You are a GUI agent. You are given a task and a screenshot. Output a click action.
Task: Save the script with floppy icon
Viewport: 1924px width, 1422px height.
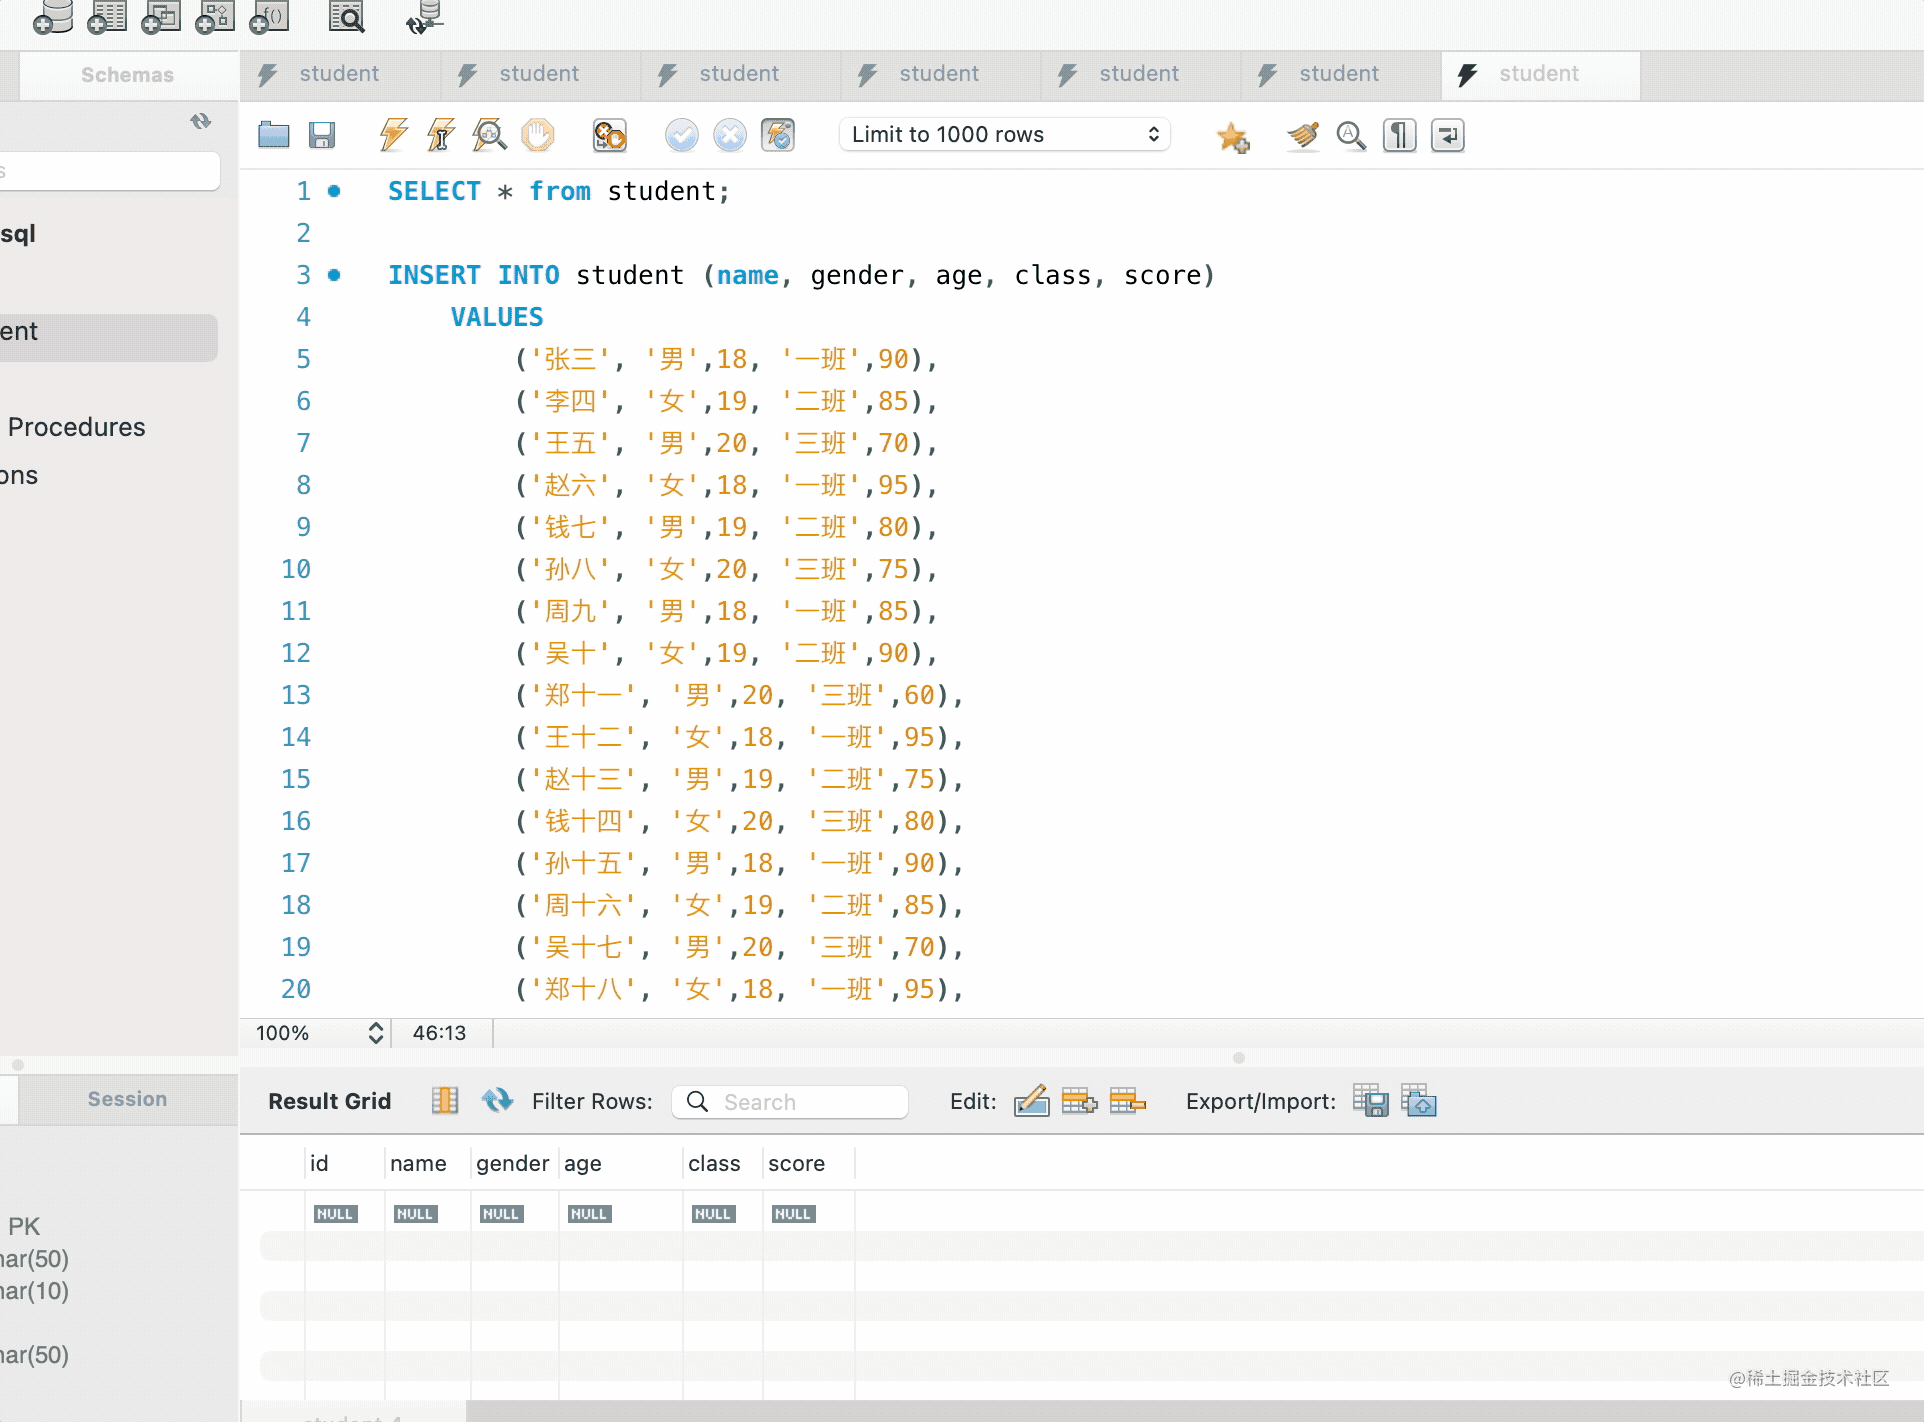point(321,135)
